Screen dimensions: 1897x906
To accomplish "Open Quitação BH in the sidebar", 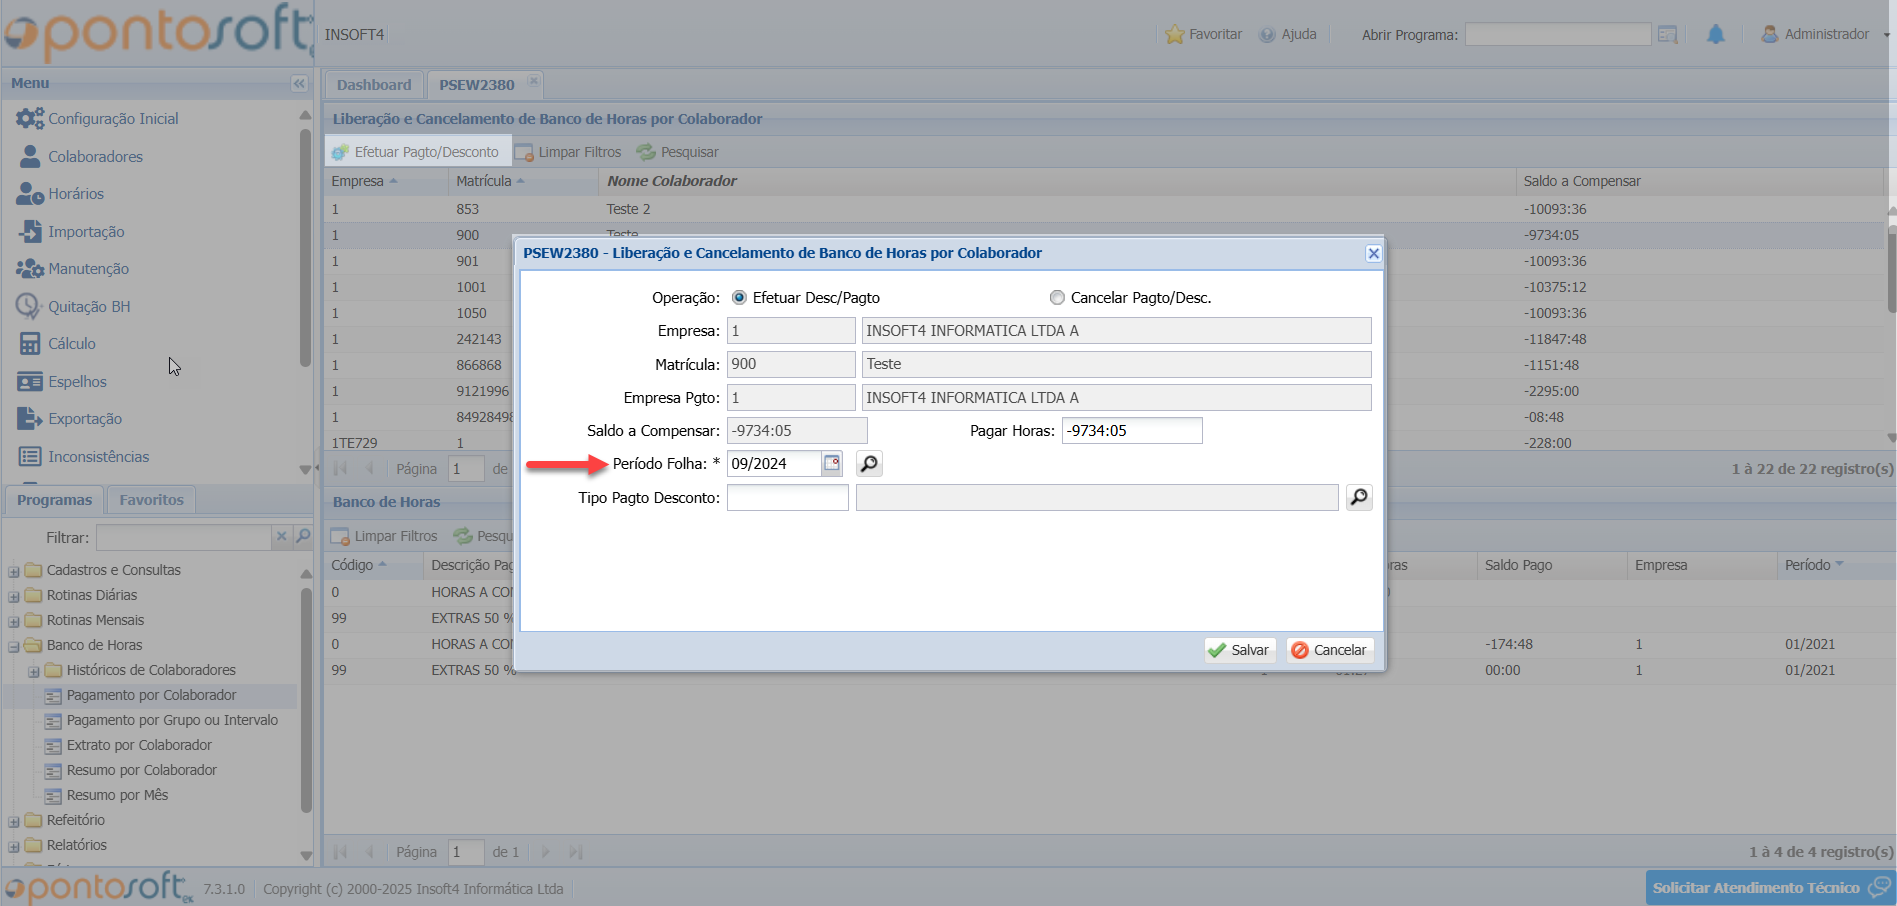I will click(x=89, y=307).
